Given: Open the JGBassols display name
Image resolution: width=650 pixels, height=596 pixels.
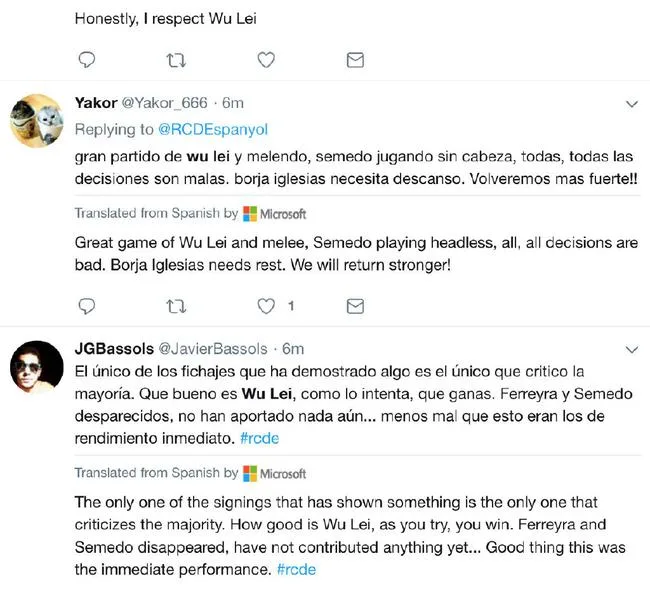Looking at the screenshot, I should click(x=114, y=349).
